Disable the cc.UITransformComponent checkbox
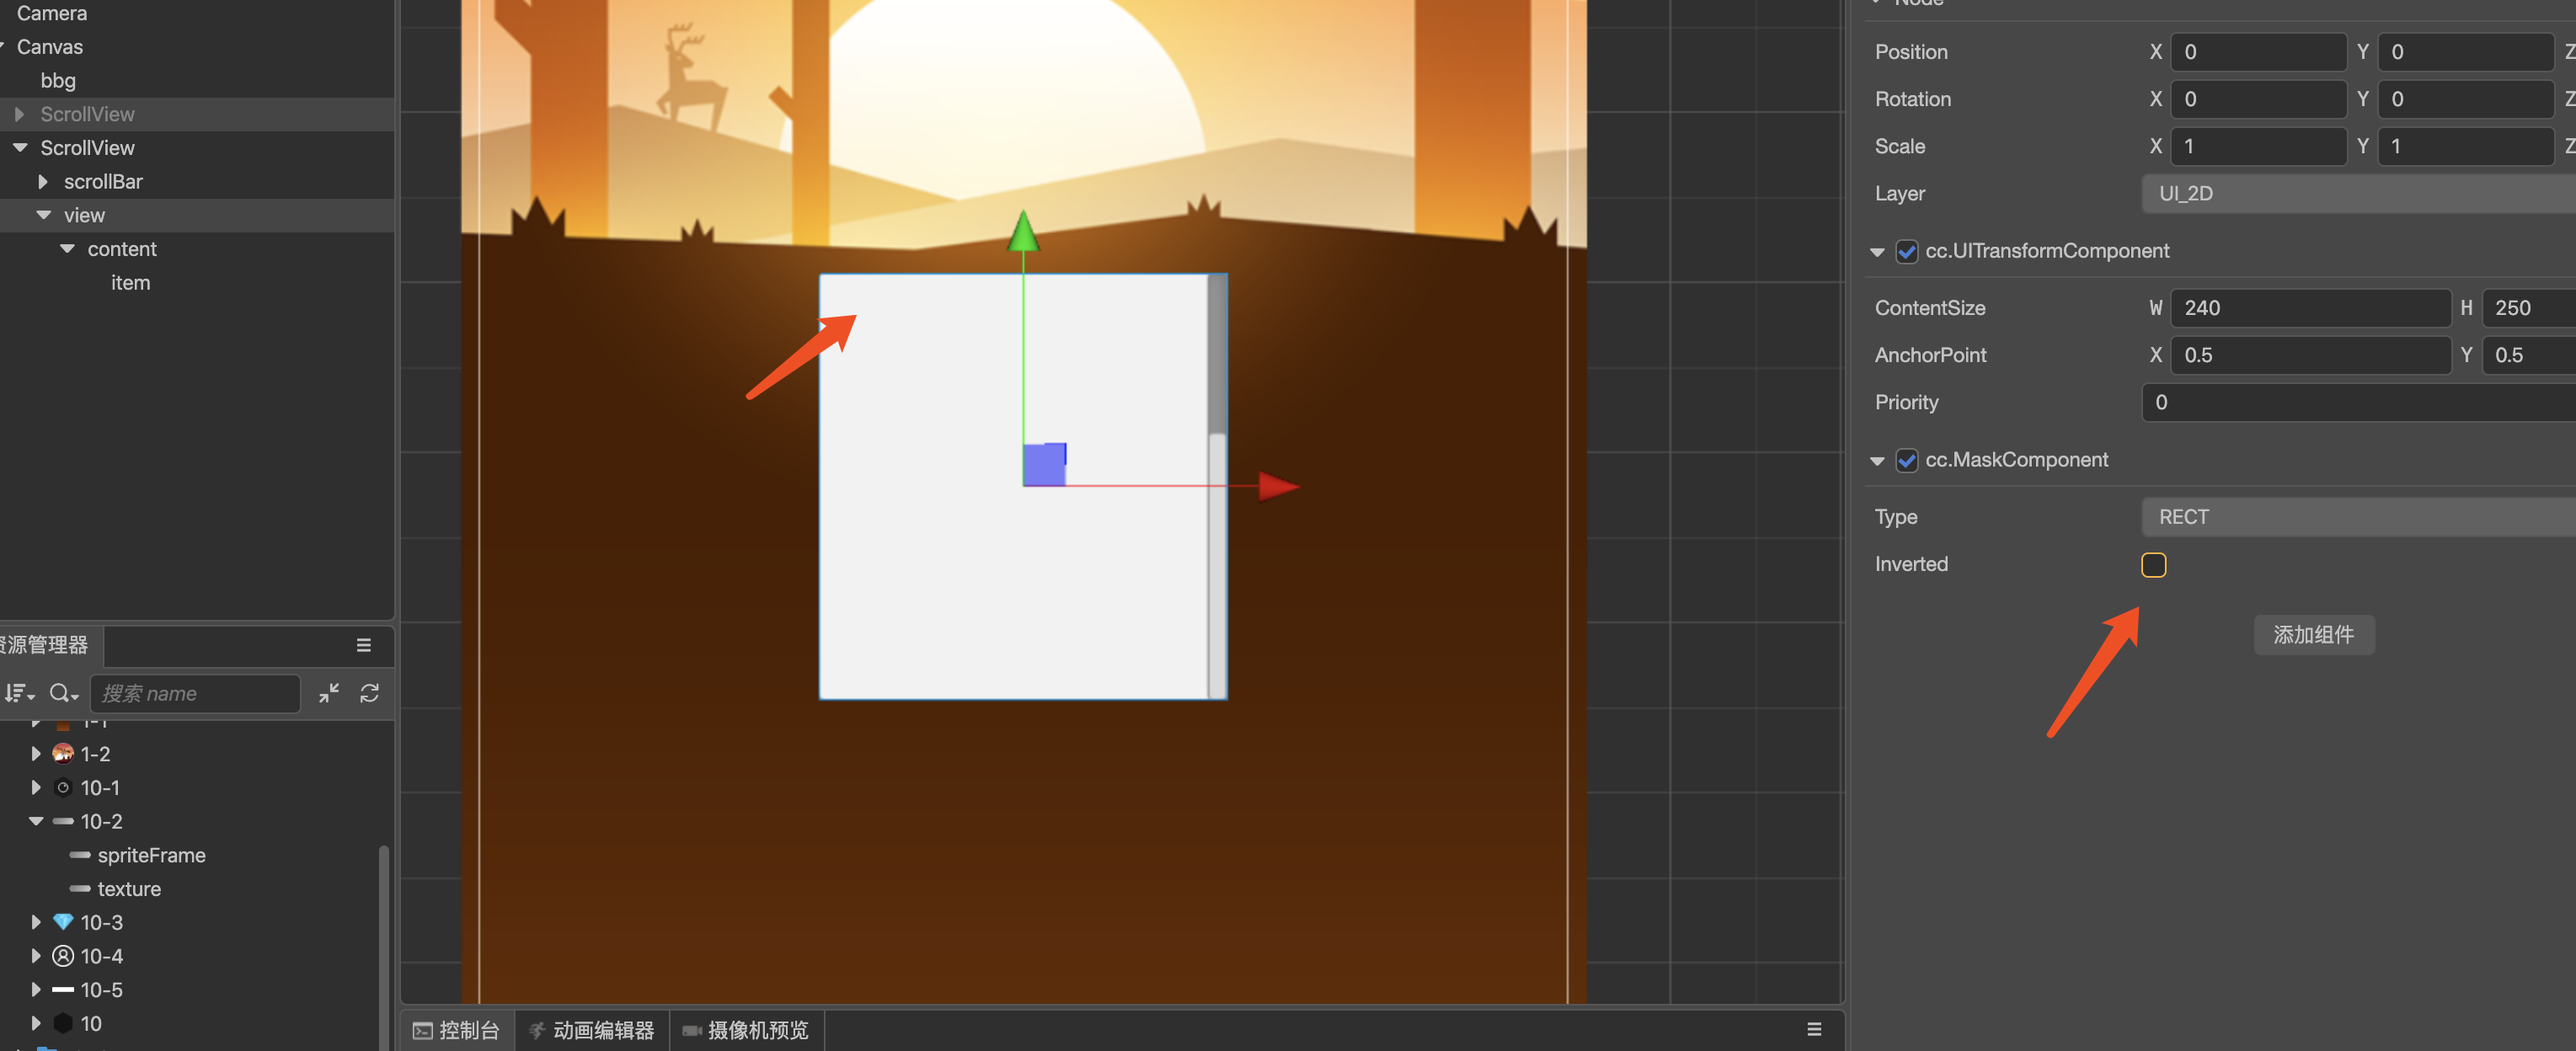This screenshot has height=1051, width=2576. 1906,251
